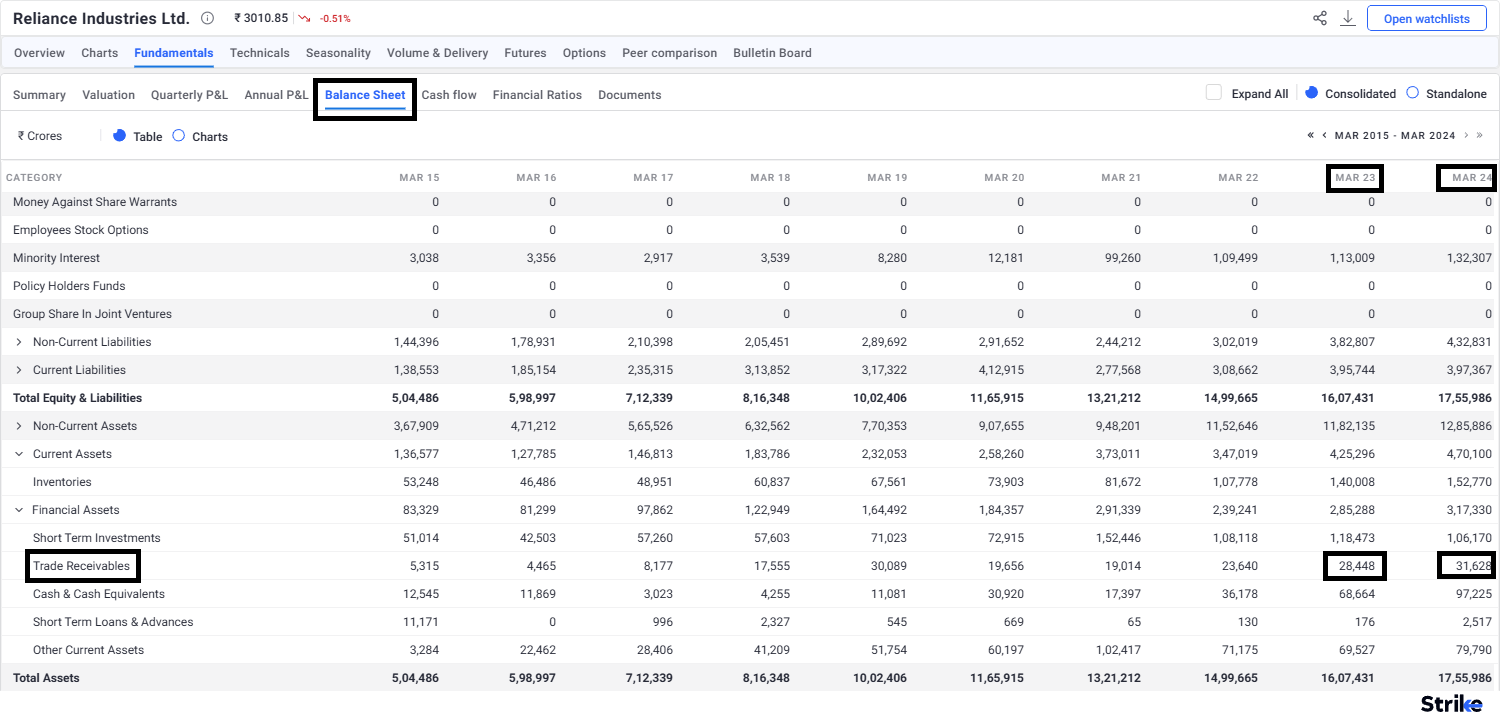Select the Charts view radio option

[x=178, y=135]
